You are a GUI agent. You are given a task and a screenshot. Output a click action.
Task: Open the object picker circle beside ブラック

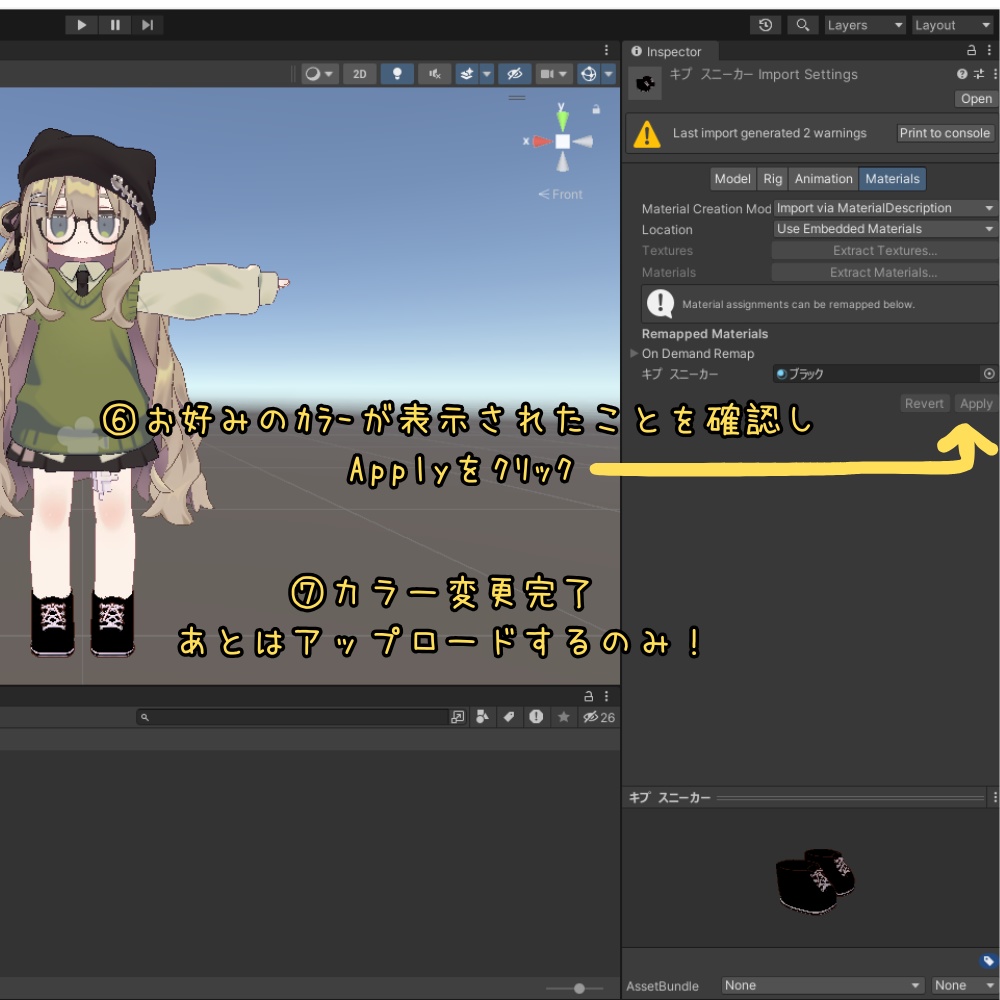point(989,374)
